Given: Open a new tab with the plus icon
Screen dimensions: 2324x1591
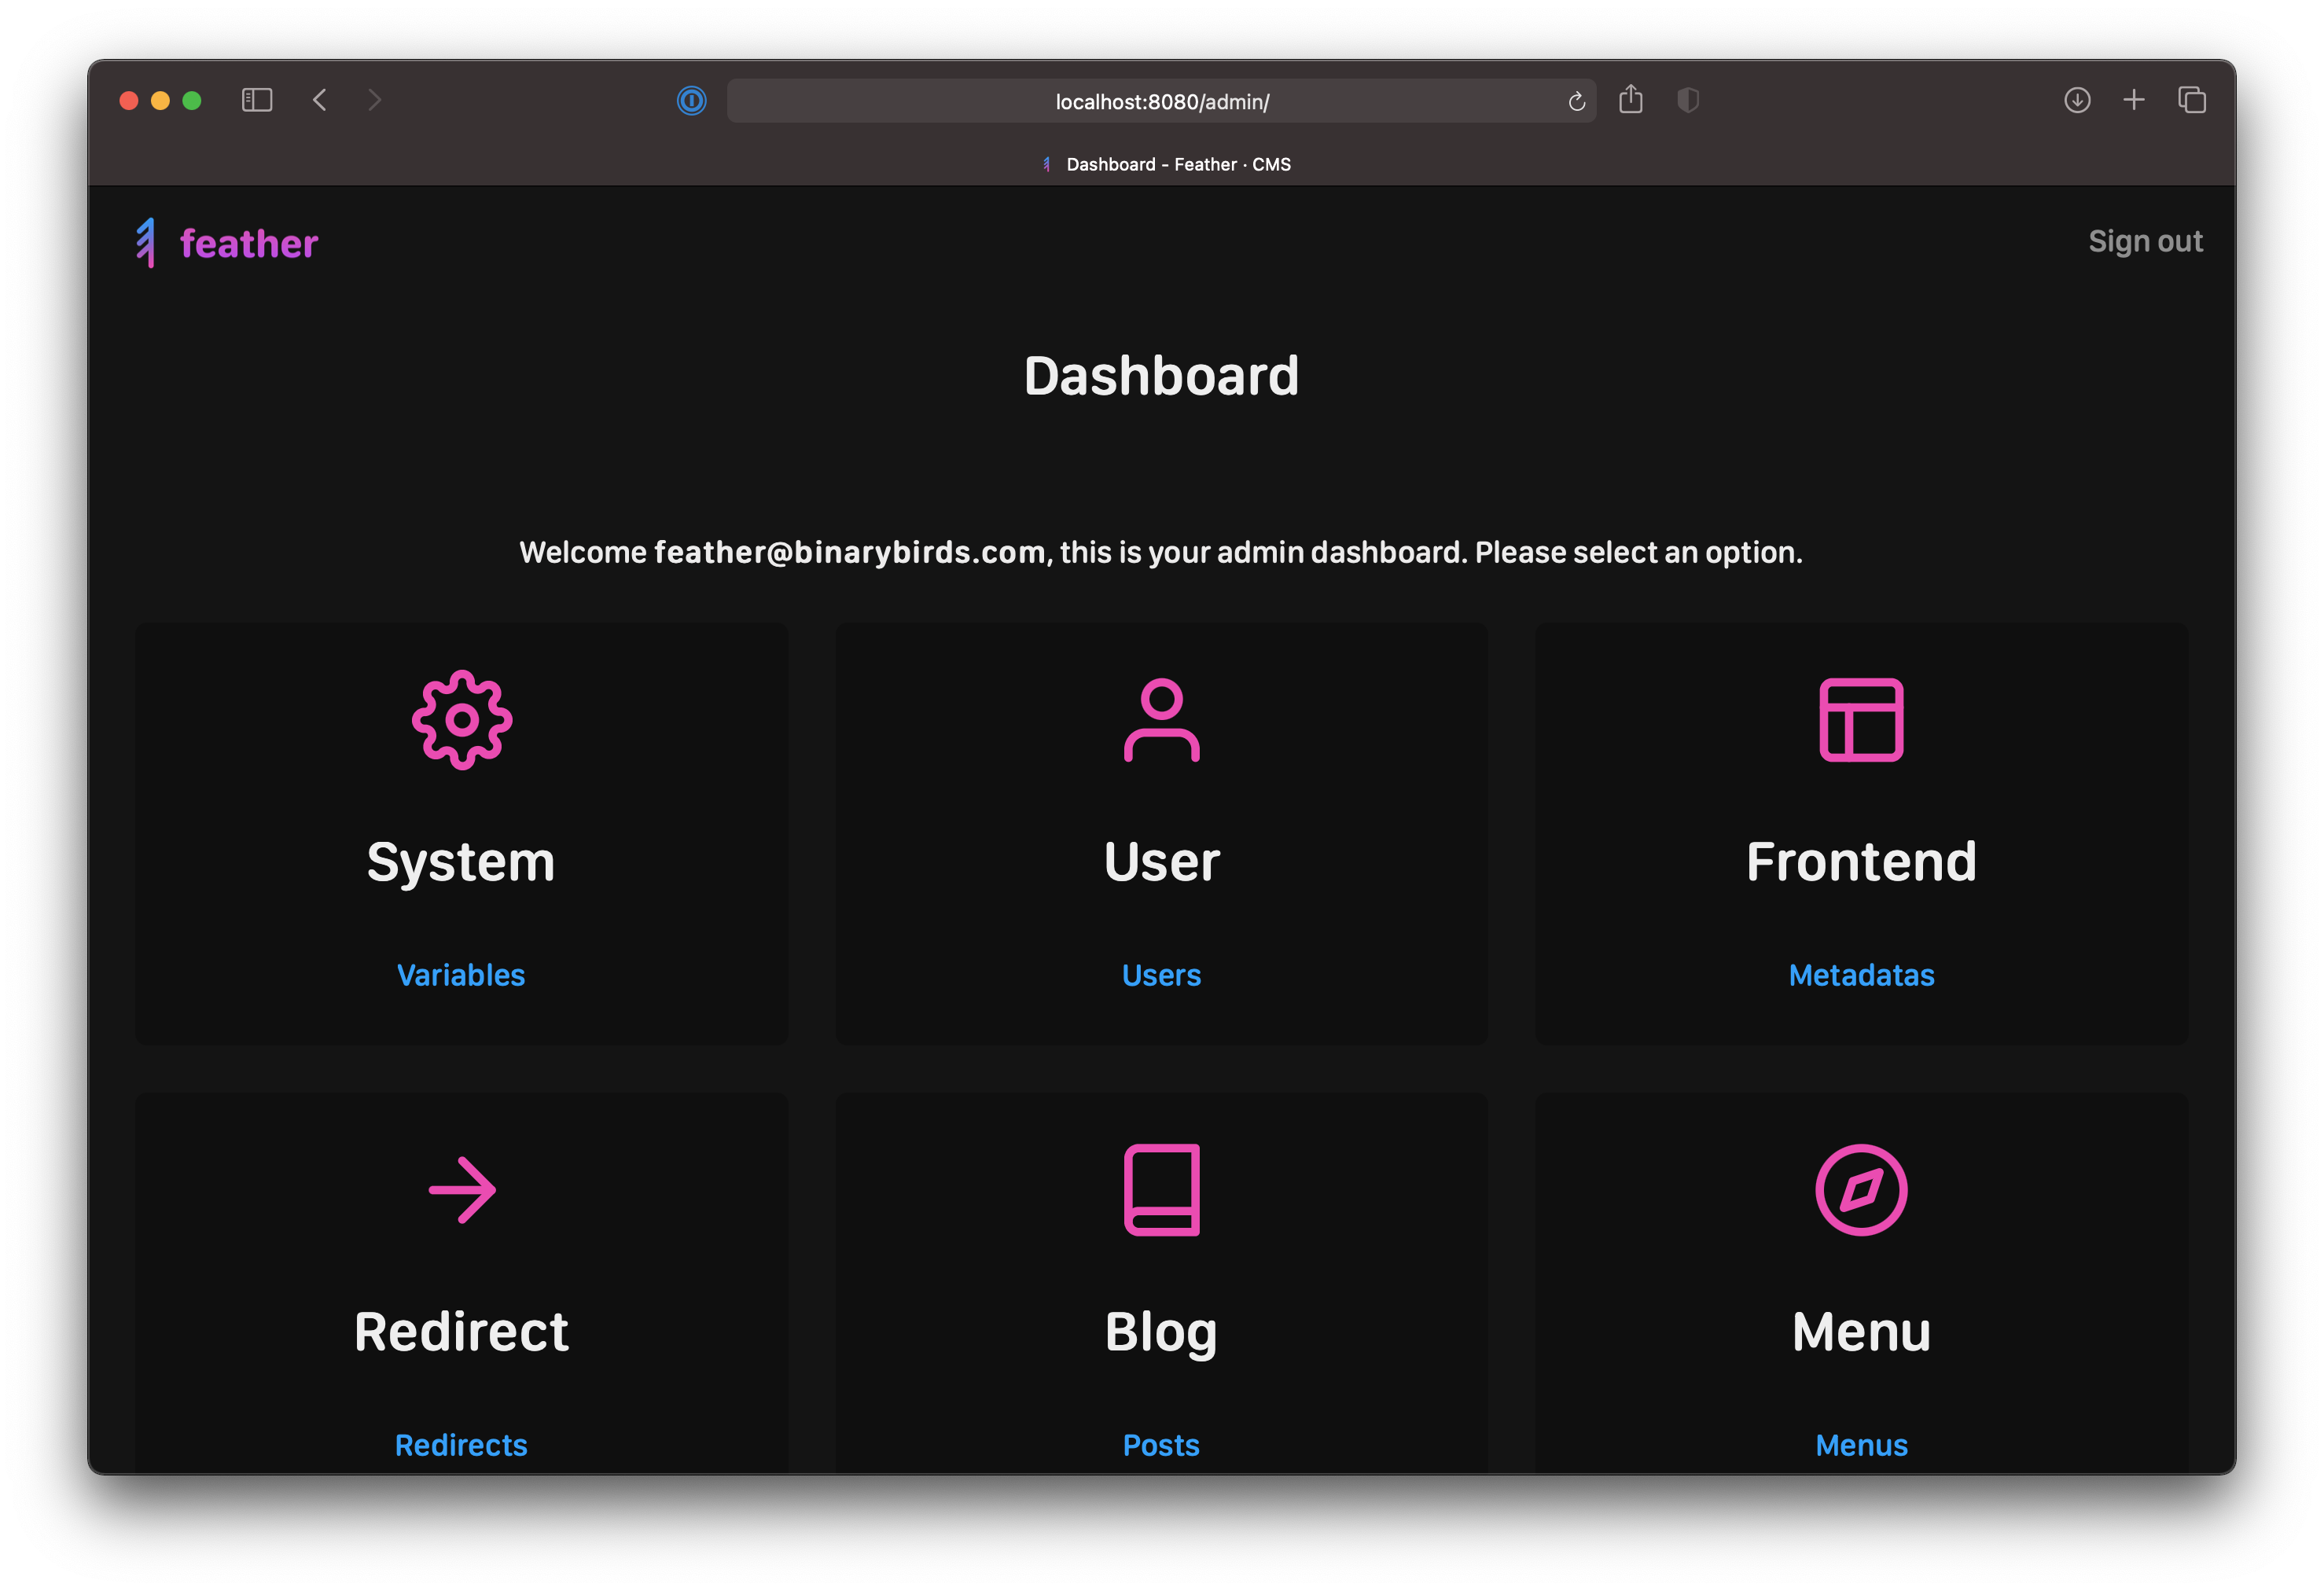Looking at the screenshot, I should tap(2134, 100).
